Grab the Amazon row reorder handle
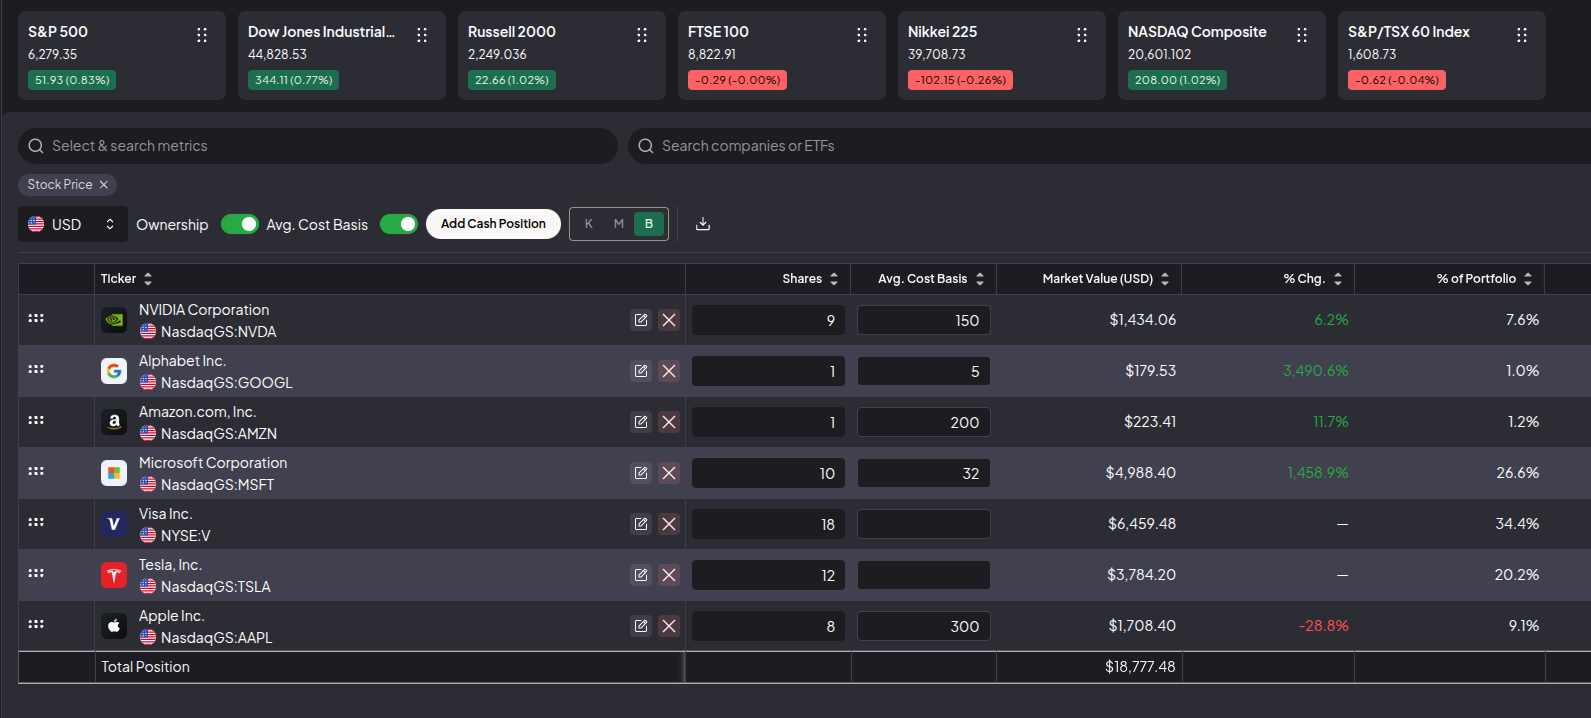The height and width of the screenshot is (718, 1591). [36, 420]
